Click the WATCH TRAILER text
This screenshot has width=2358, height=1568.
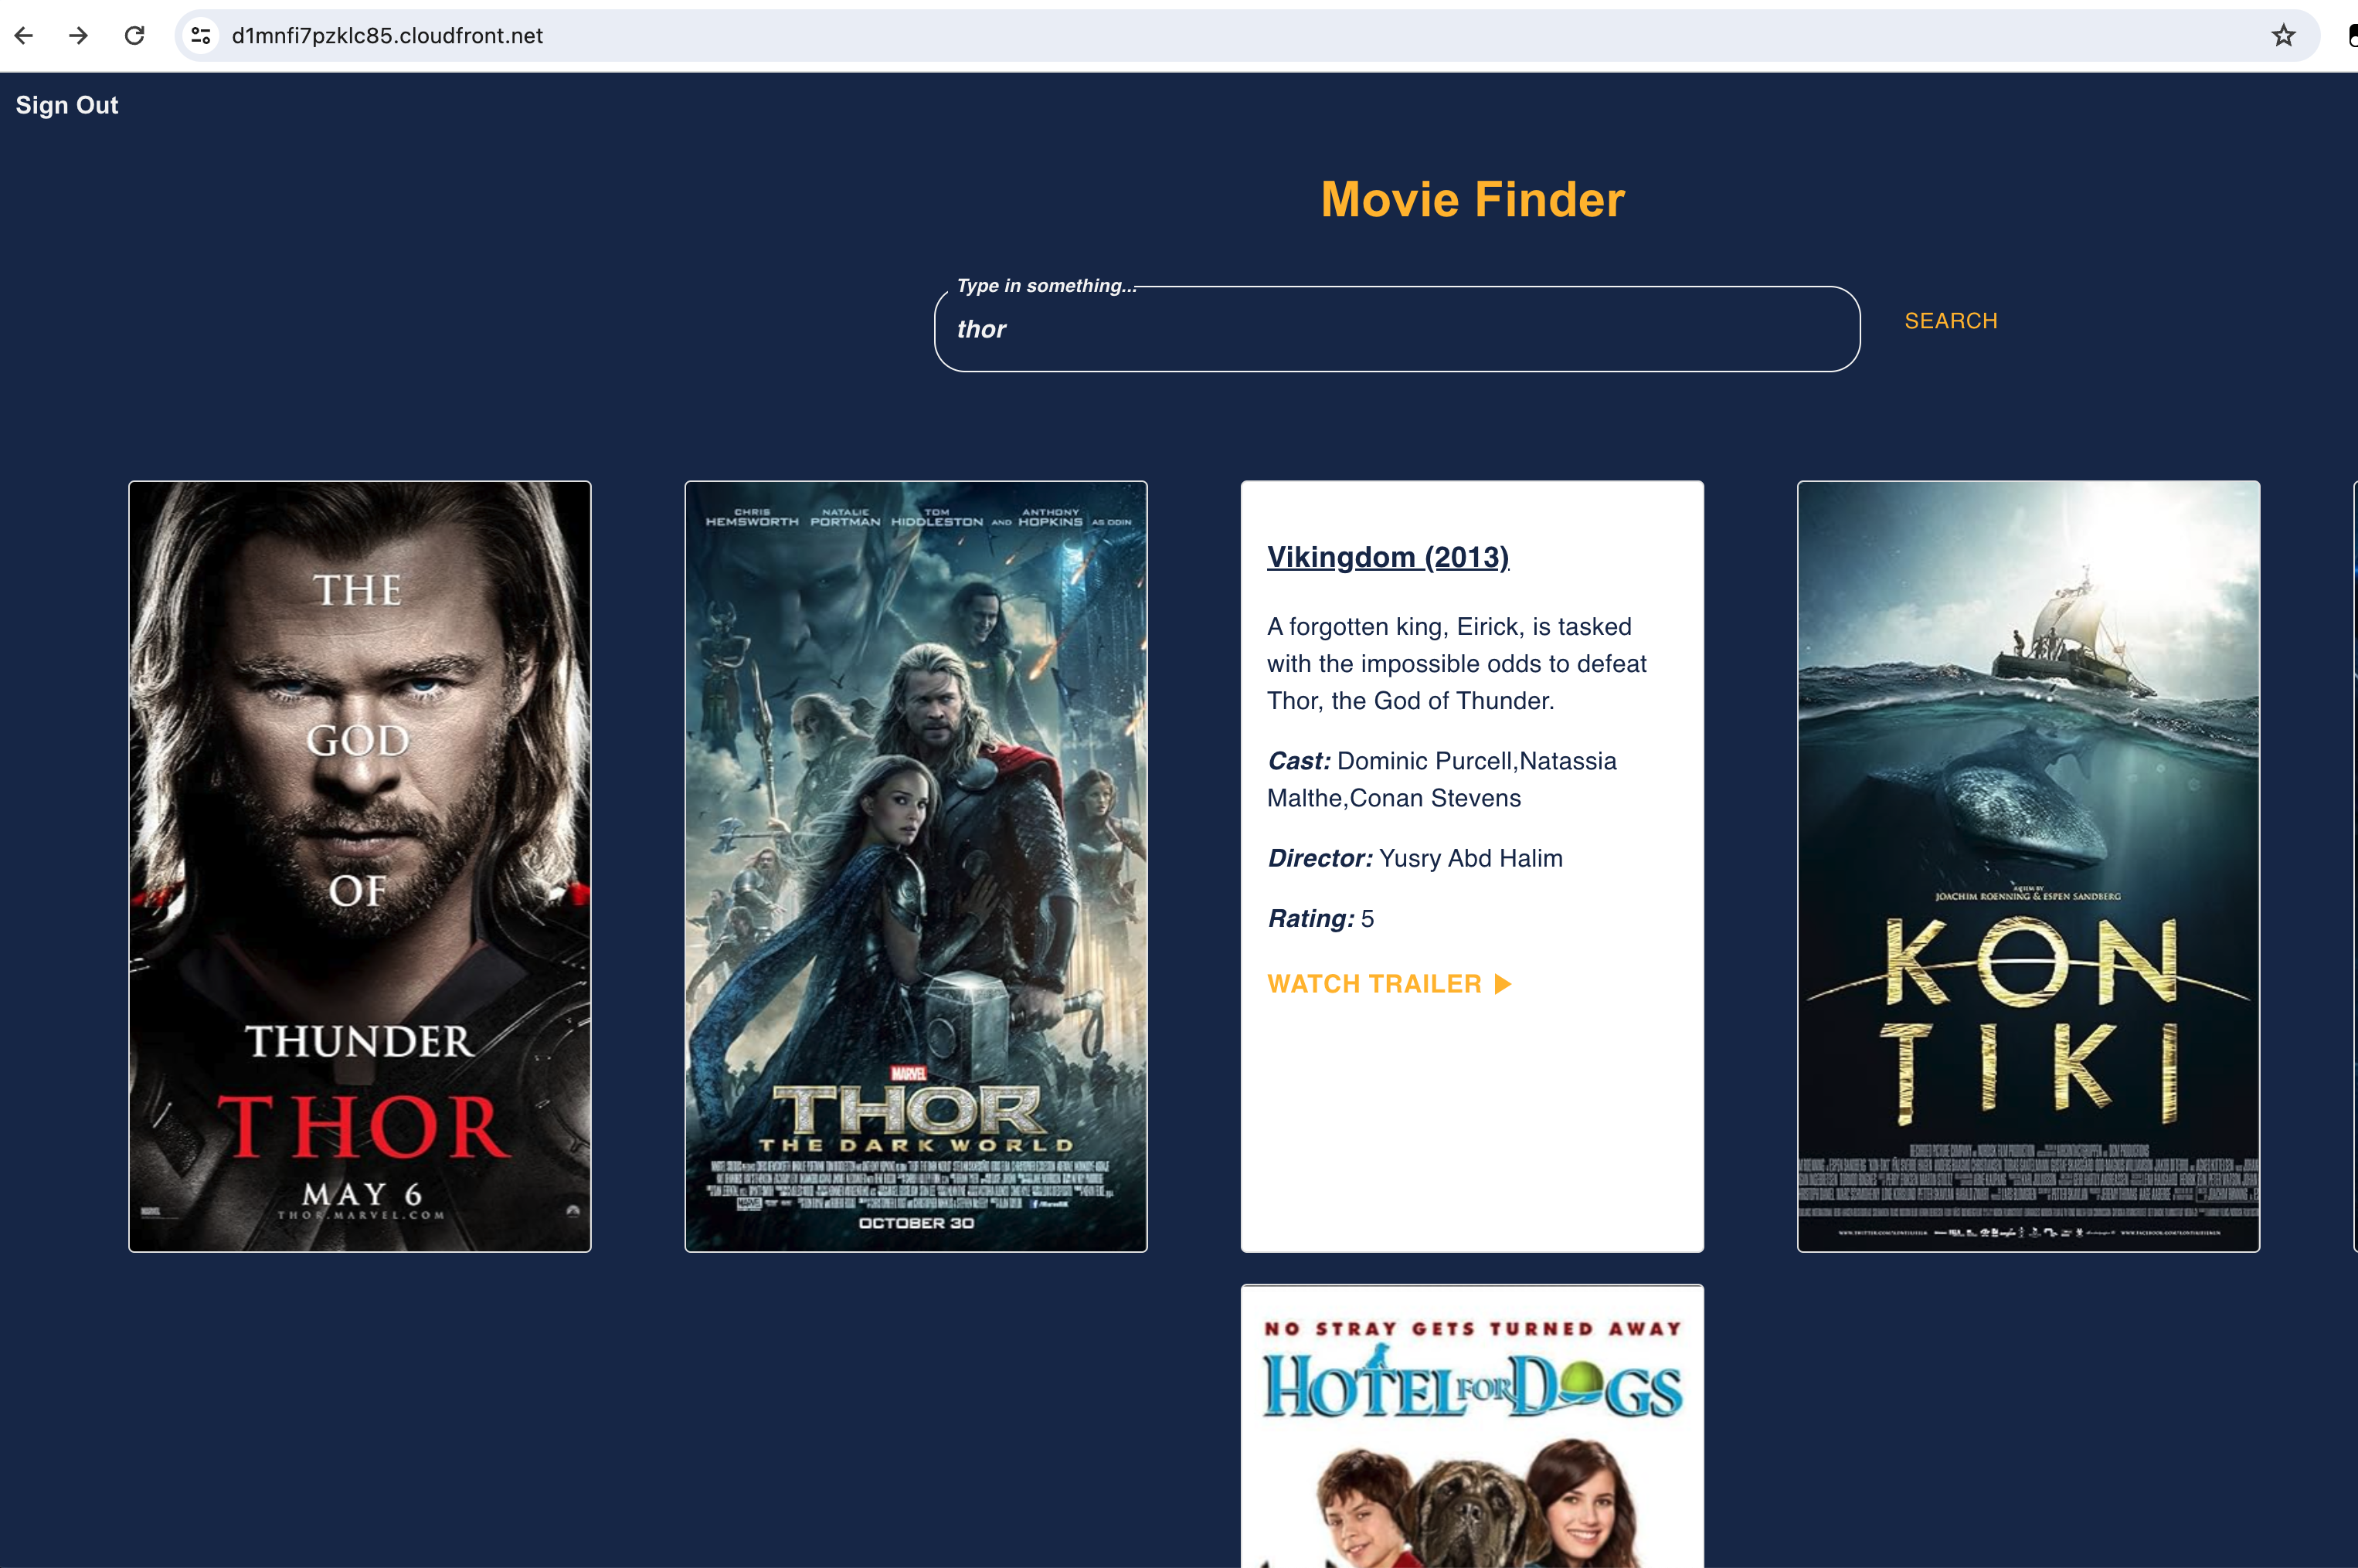[1374, 984]
